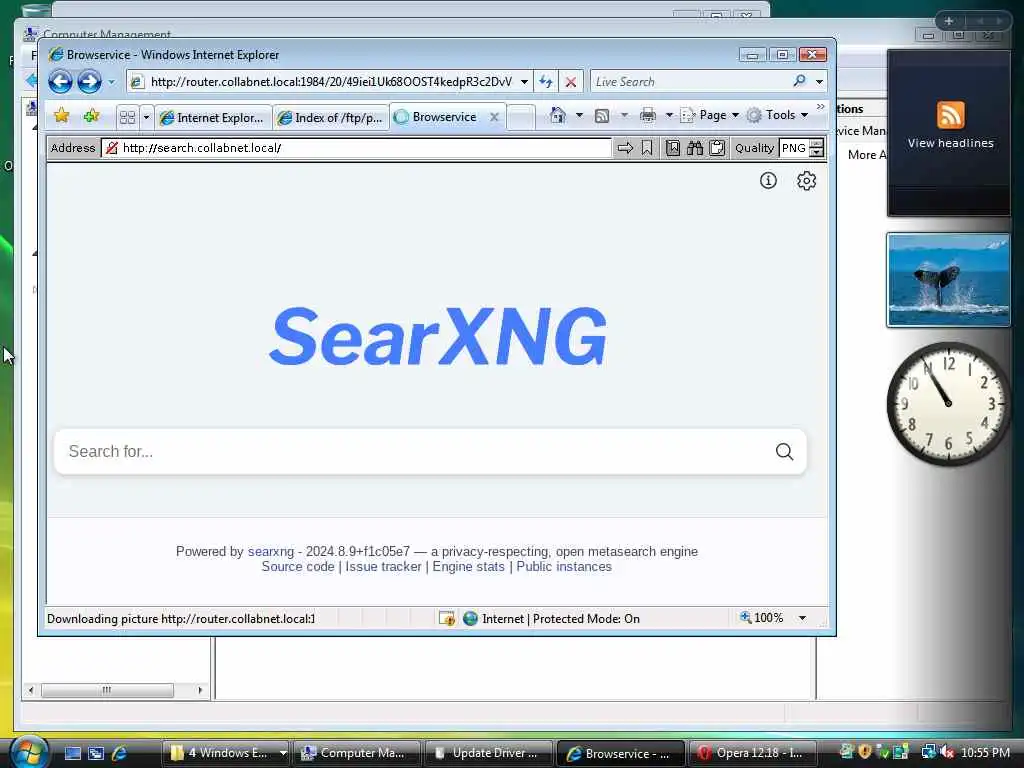Expand the tab list dropdown arrow
Screen dimensions: 1024x768
pos(146,118)
